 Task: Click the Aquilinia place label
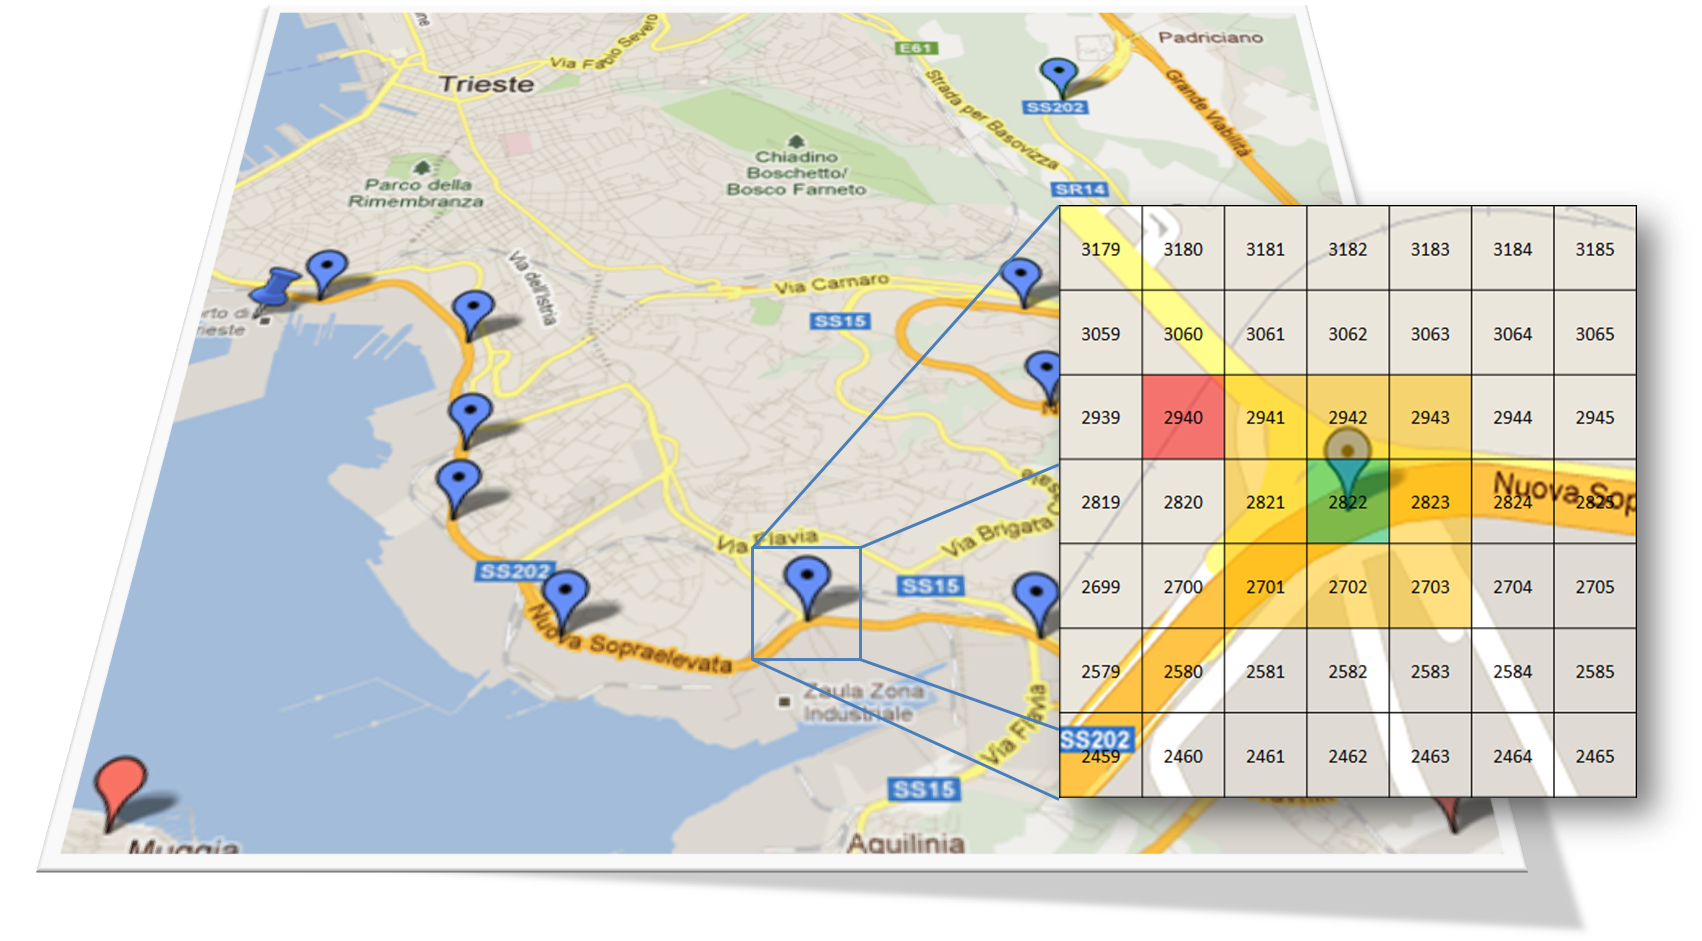tap(906, 843)
